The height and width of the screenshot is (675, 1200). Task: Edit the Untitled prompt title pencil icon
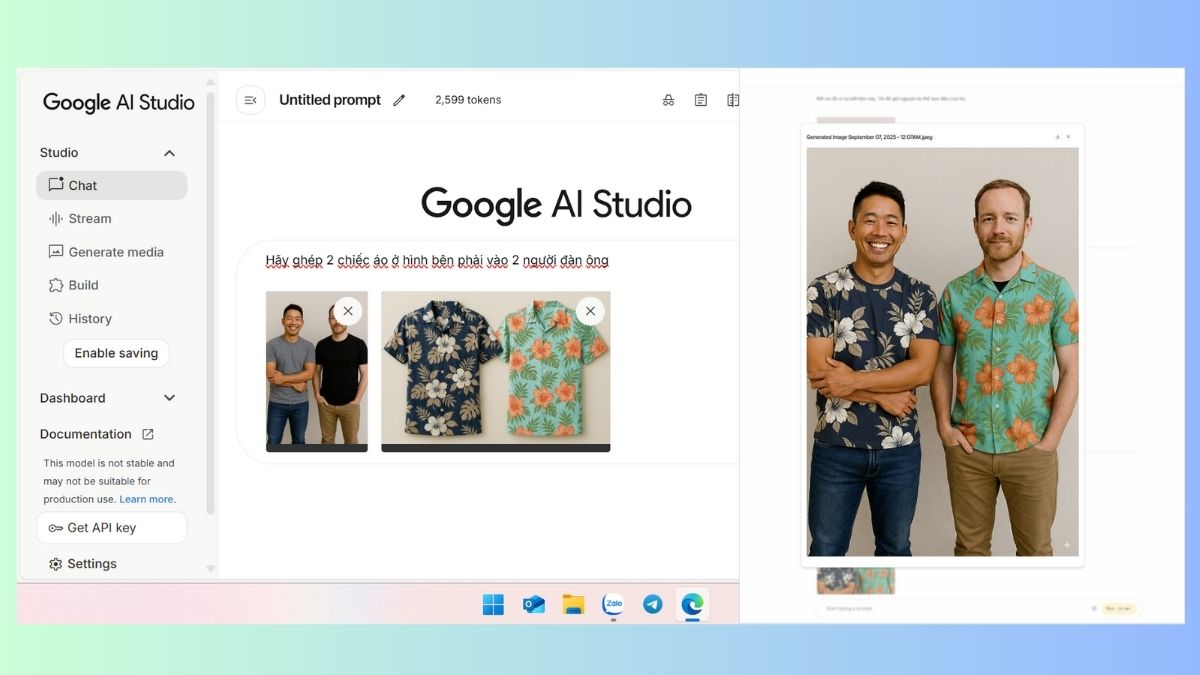click(399, 100)
